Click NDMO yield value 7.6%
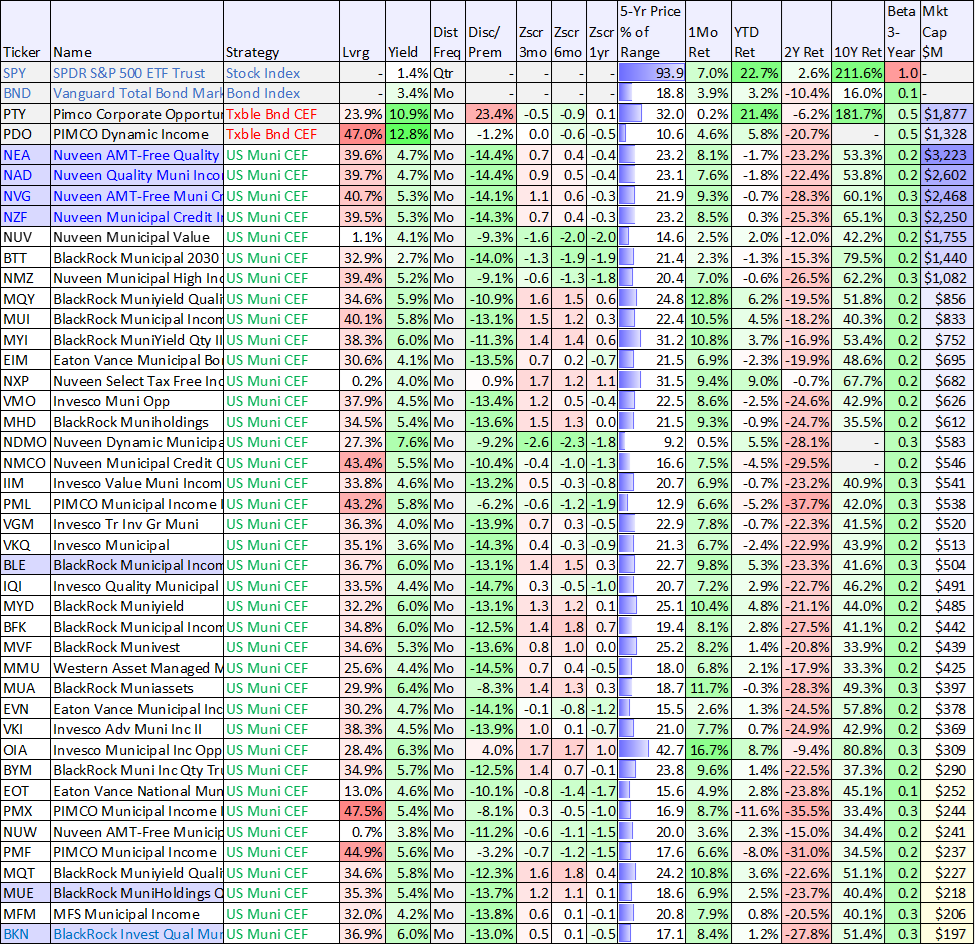 408,443
